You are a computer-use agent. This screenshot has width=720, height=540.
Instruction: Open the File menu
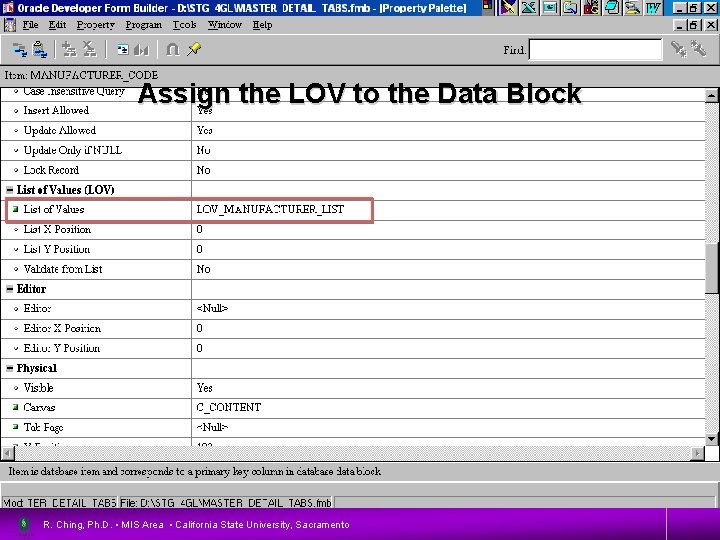(x=30, y=25)
